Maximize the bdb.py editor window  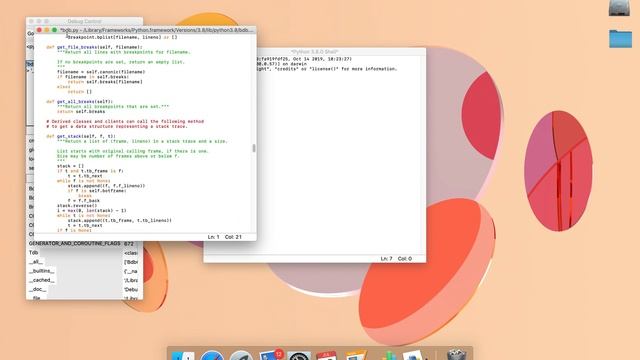54,30
